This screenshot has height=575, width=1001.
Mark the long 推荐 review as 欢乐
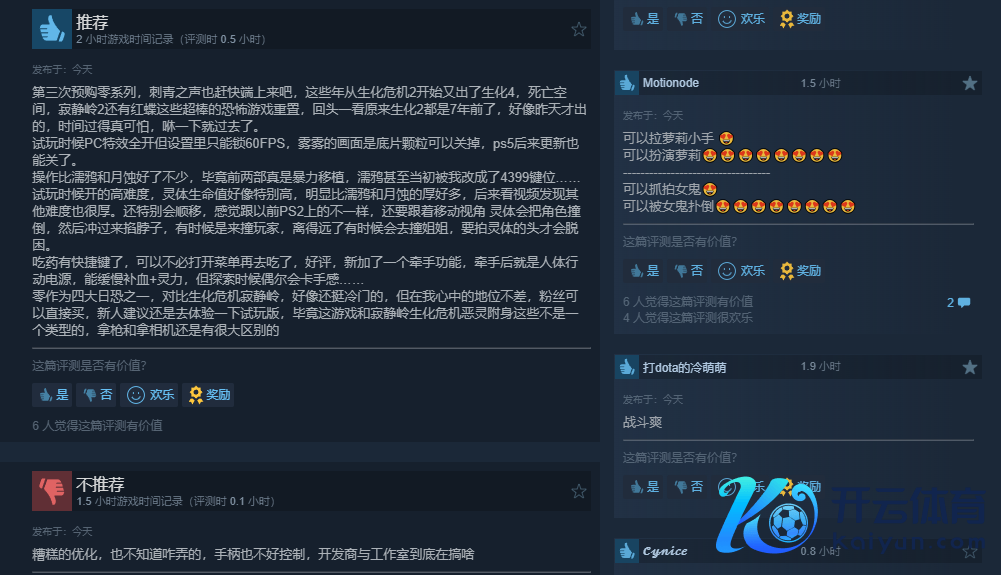[150, 395]
